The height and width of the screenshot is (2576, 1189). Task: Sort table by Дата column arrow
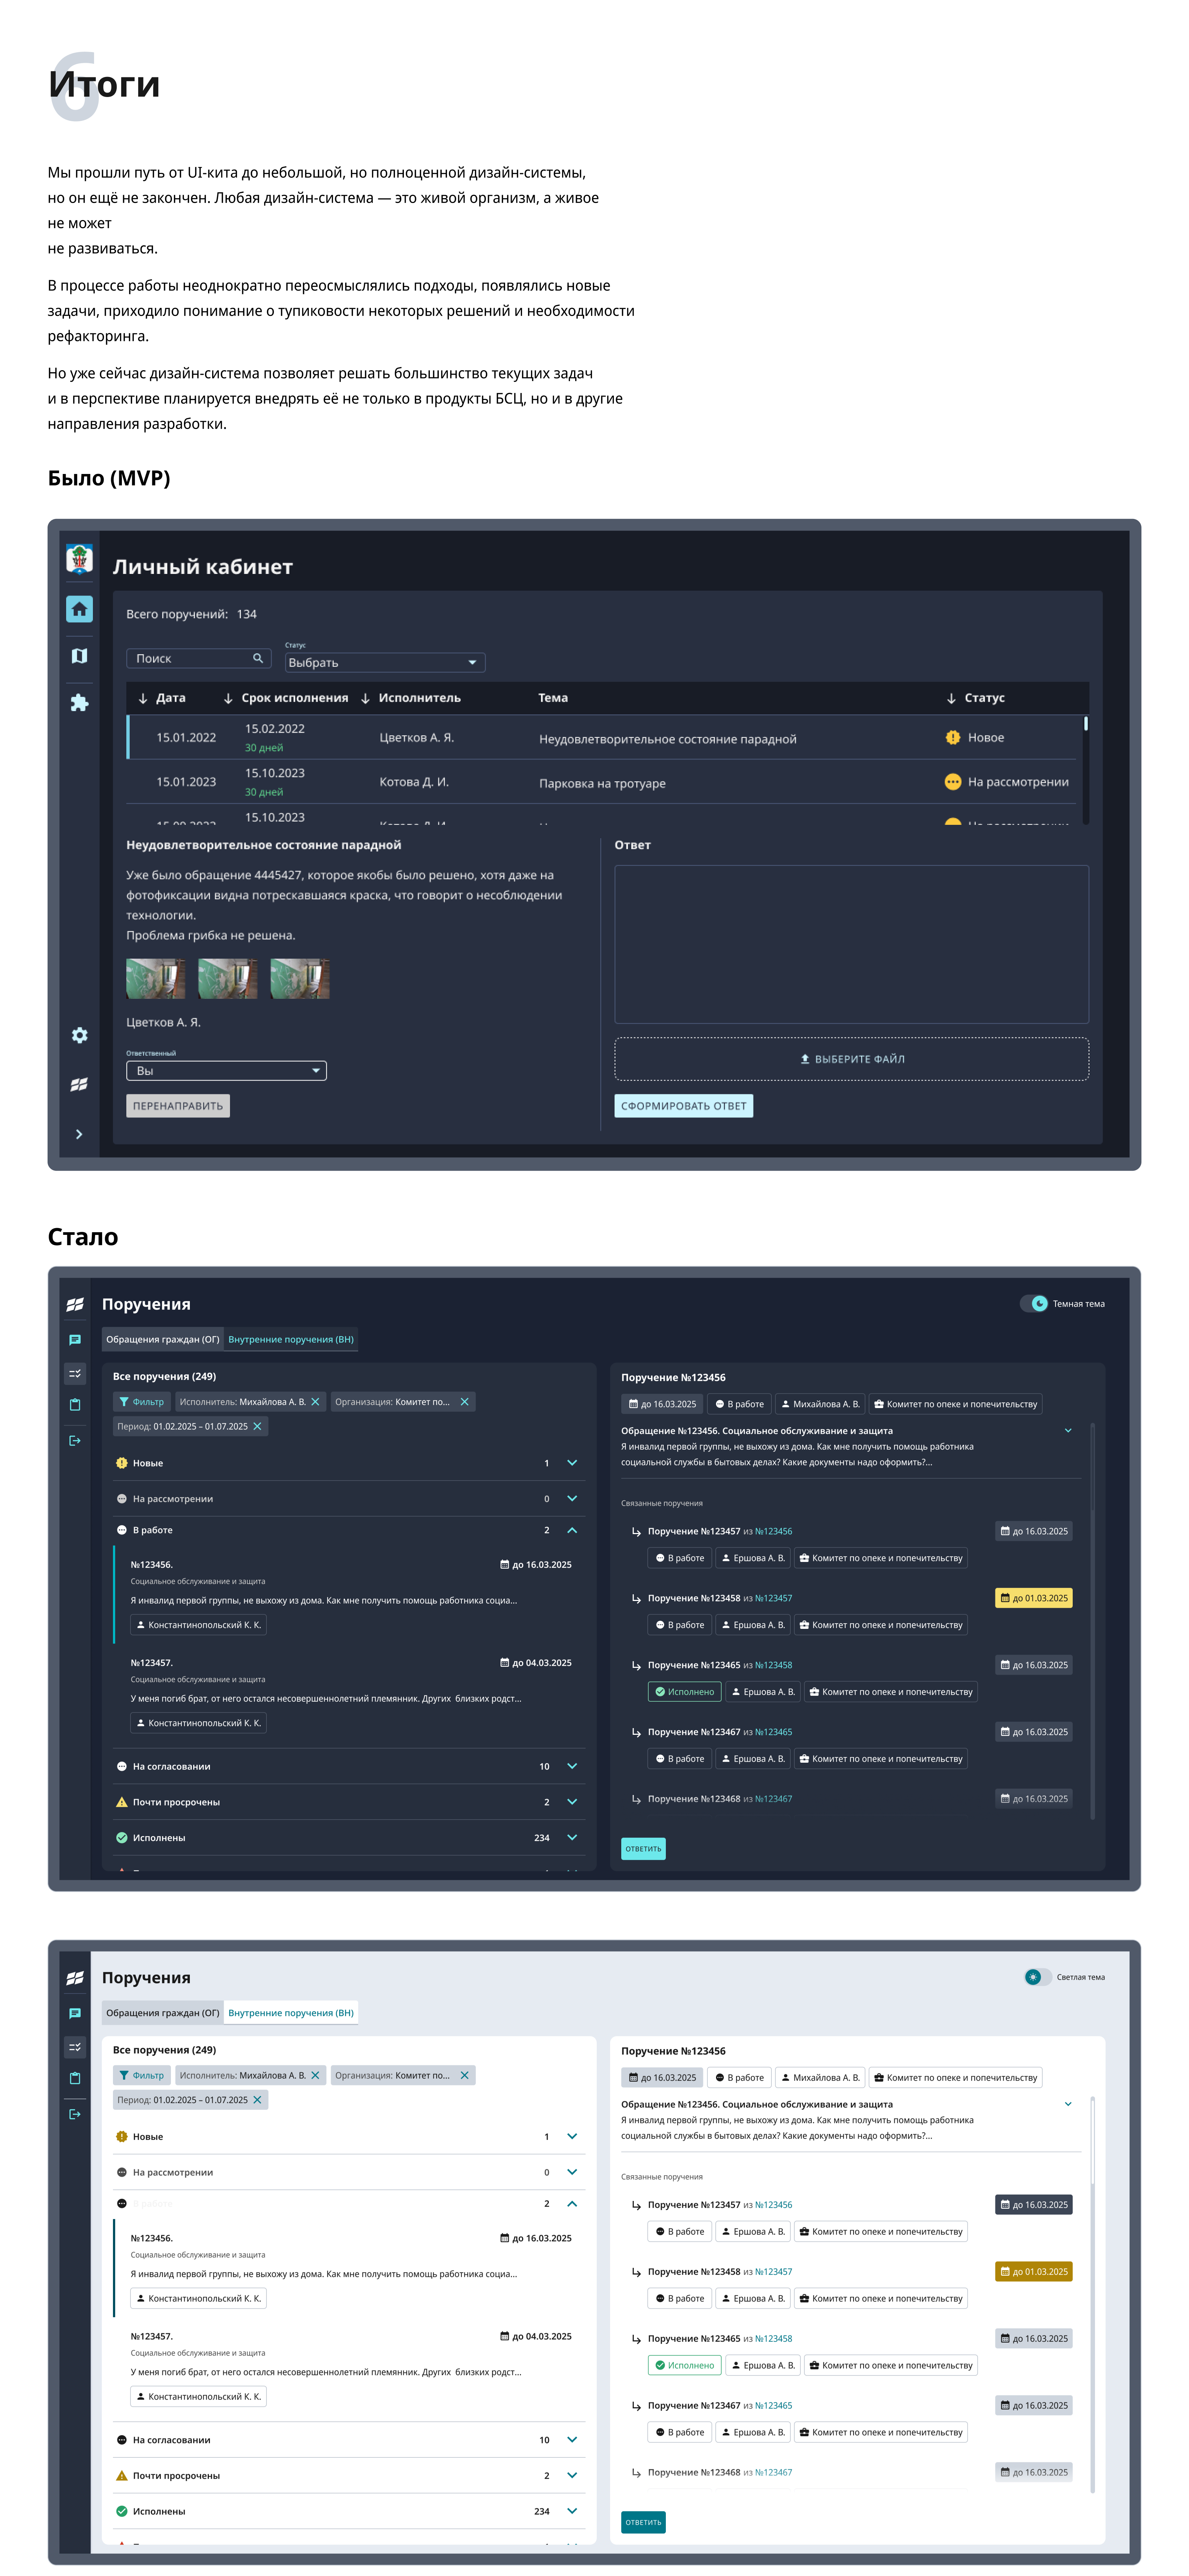tap(143, 698)
